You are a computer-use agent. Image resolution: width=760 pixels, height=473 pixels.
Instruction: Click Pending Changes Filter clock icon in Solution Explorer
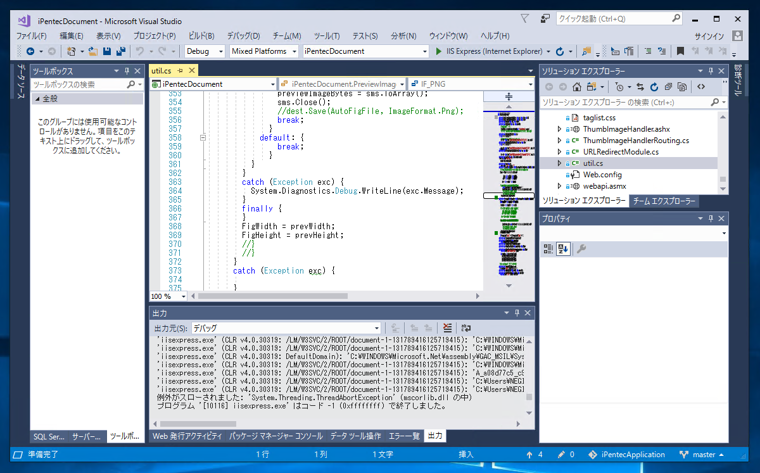click(x=619, y=87)
